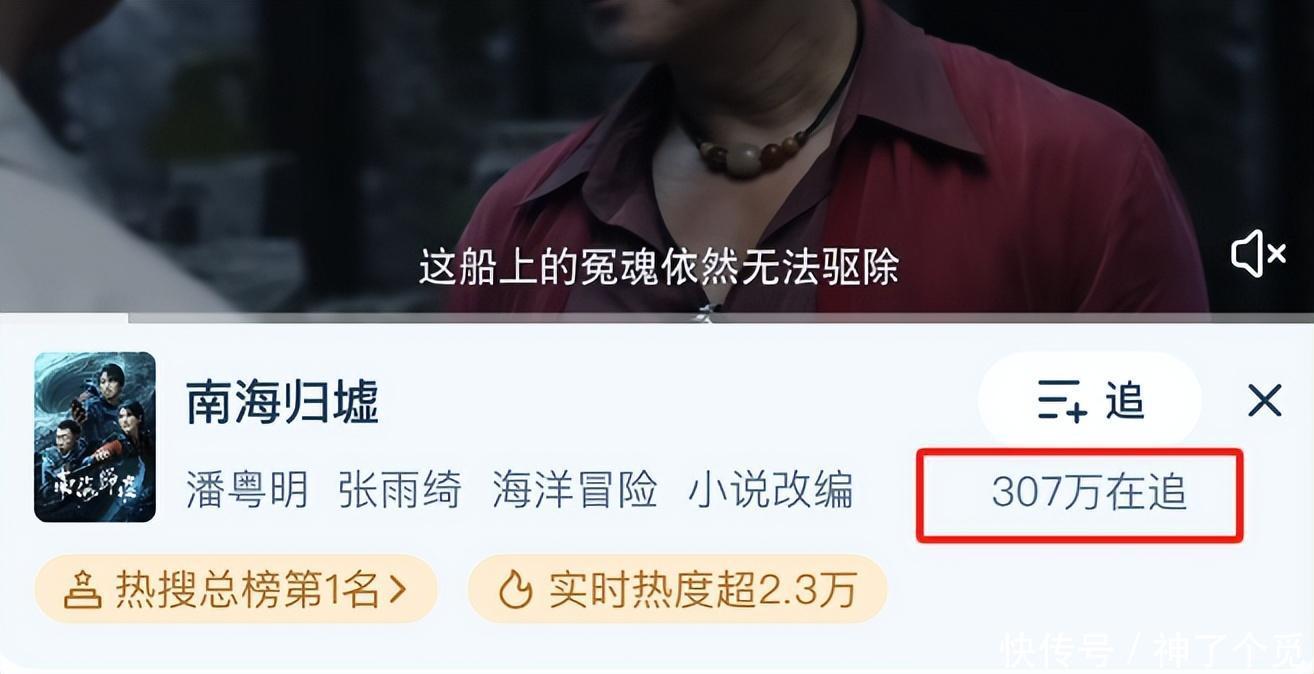Click the add-to-list icon beside 追
This screenshot has height=674, width=1314.
[x=1062, y=400]
